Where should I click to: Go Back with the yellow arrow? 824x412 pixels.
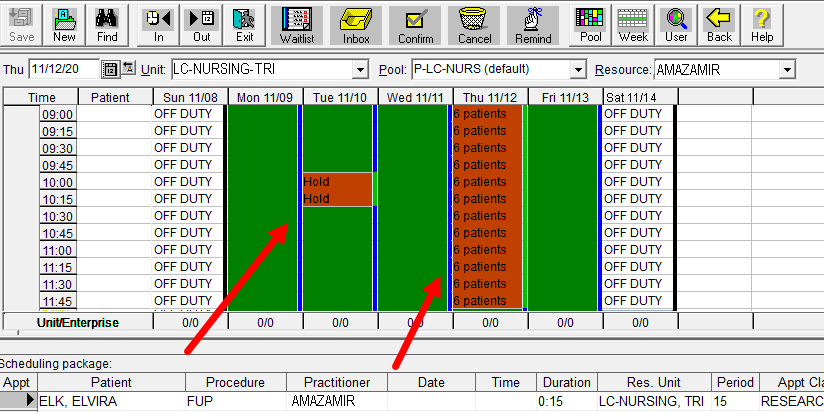pyautogui.click(x=719, y=25)
